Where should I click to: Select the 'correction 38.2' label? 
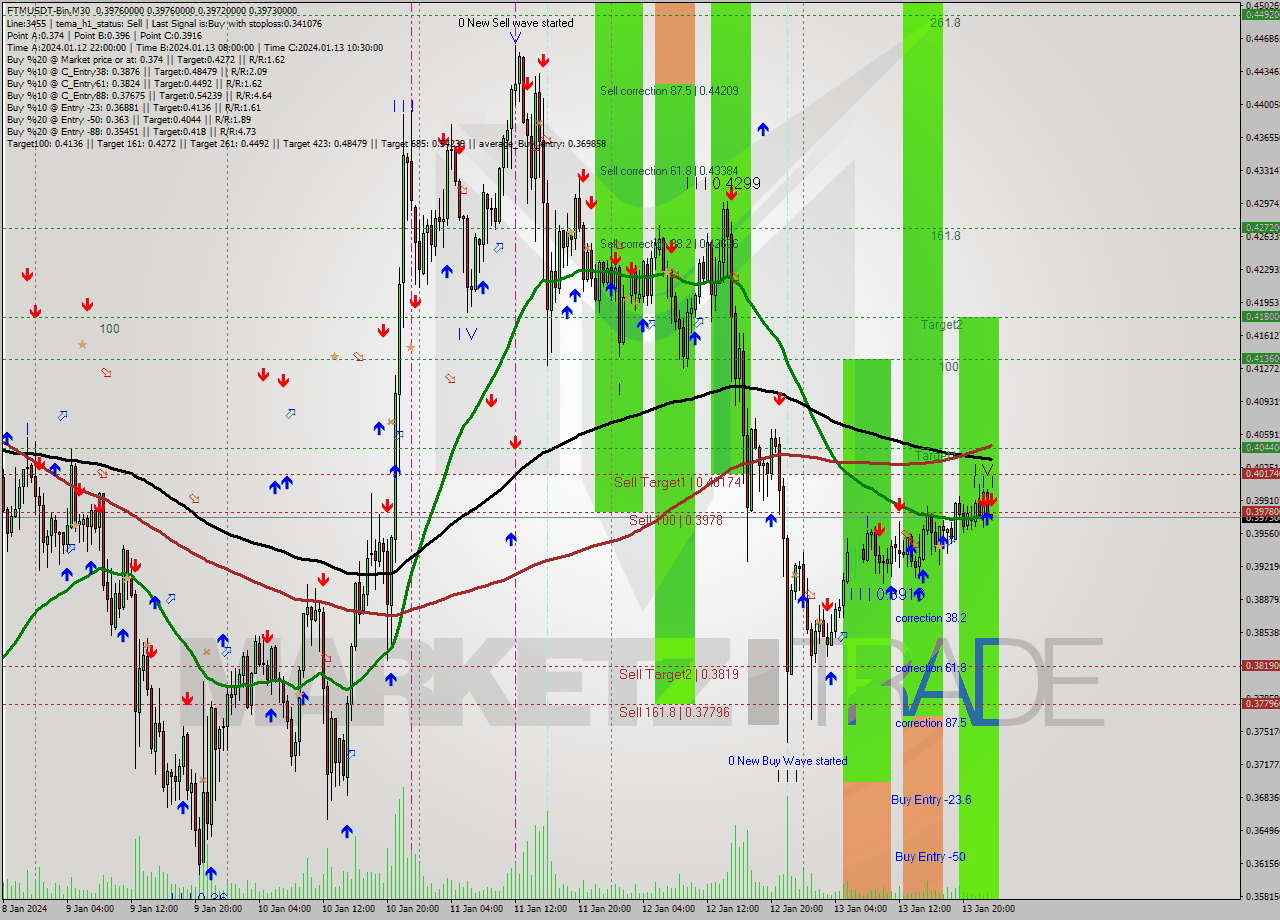930,618
